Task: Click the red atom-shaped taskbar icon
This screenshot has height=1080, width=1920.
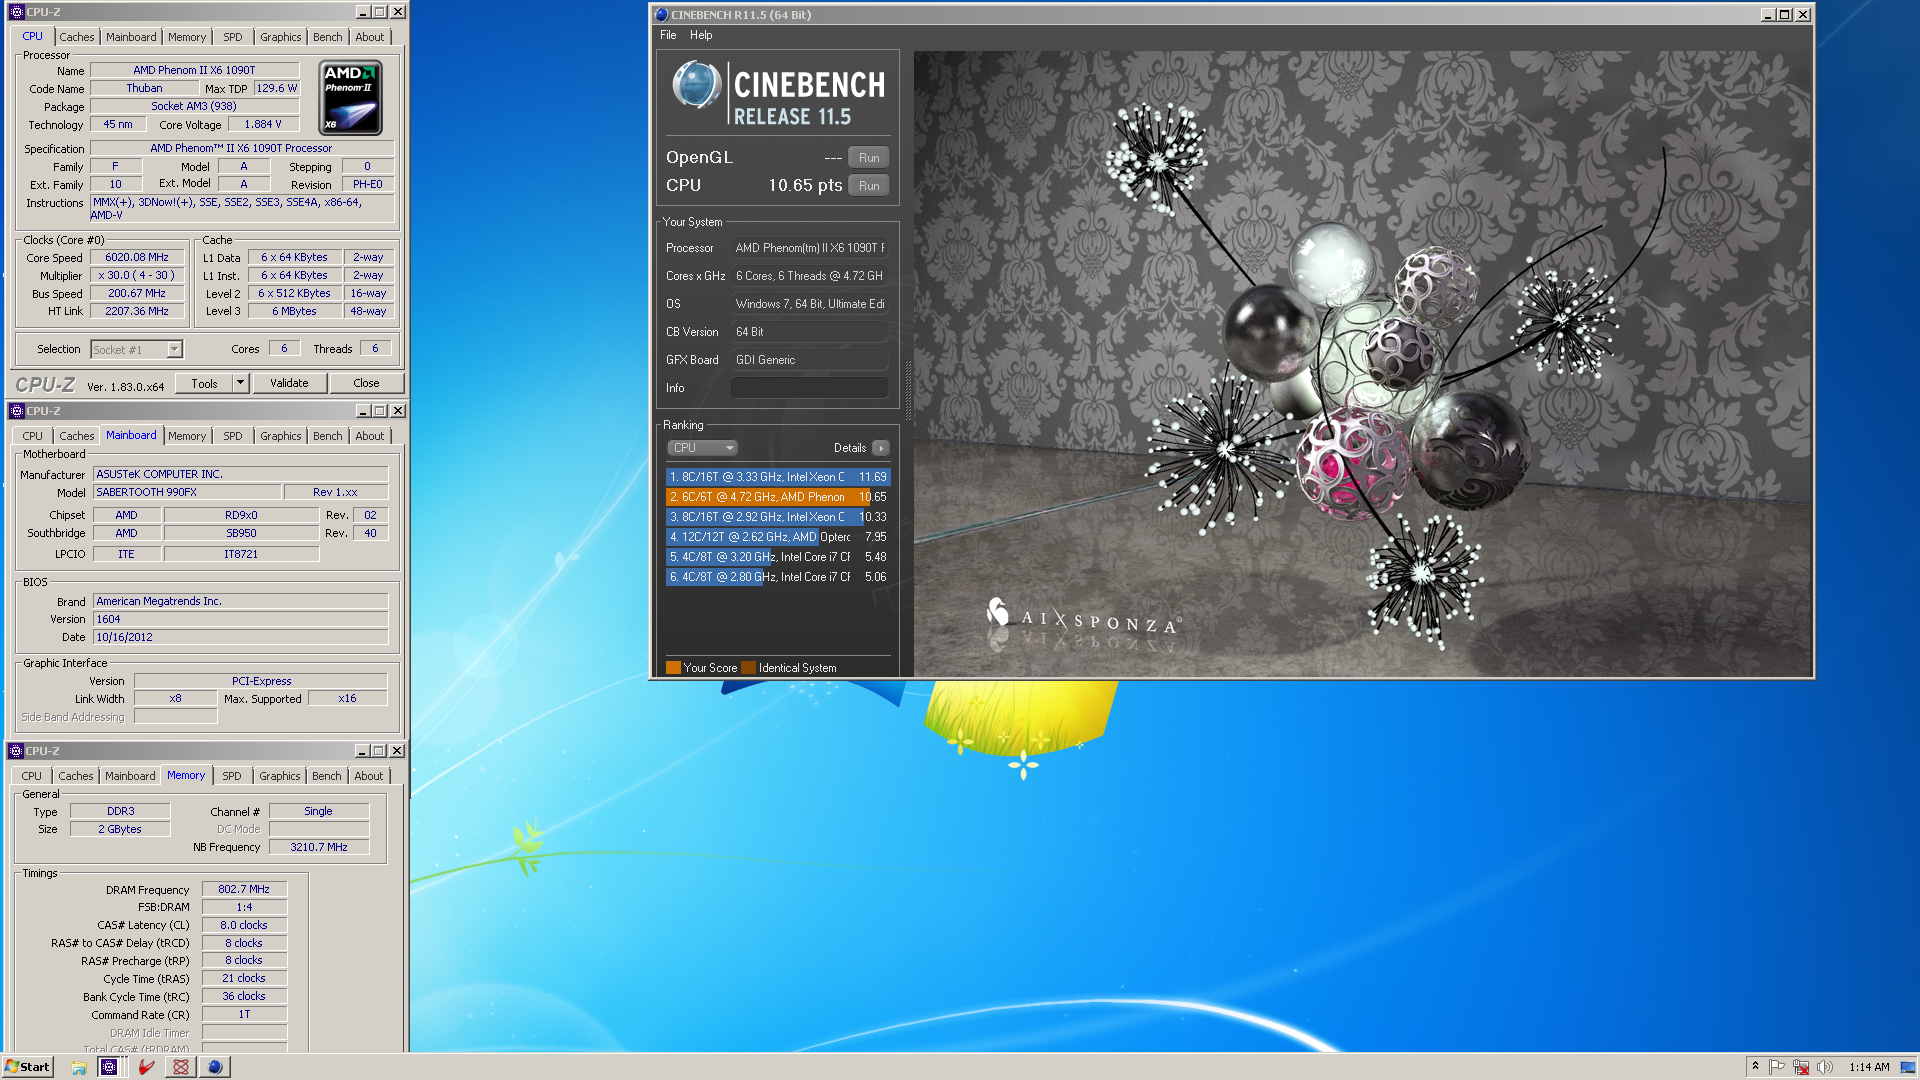Action: click(x=181, y=1067)
